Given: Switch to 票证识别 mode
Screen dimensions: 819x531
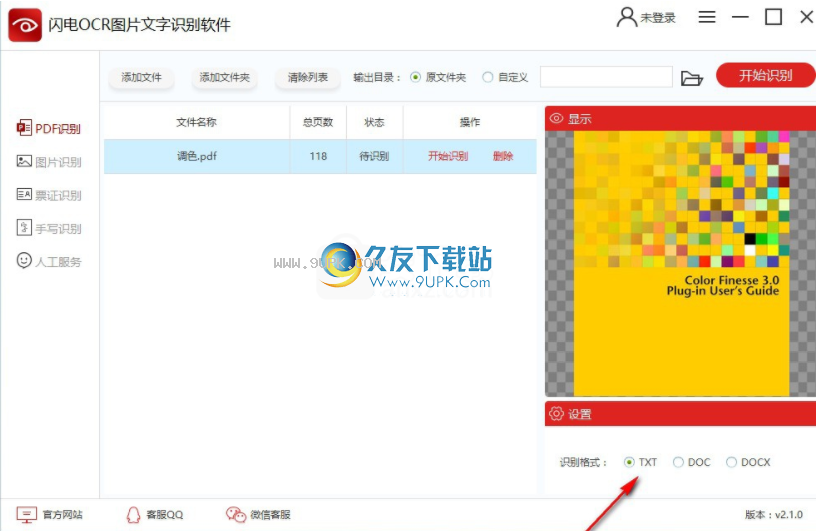Looking at the screenshot, I should tap(58, 195).
